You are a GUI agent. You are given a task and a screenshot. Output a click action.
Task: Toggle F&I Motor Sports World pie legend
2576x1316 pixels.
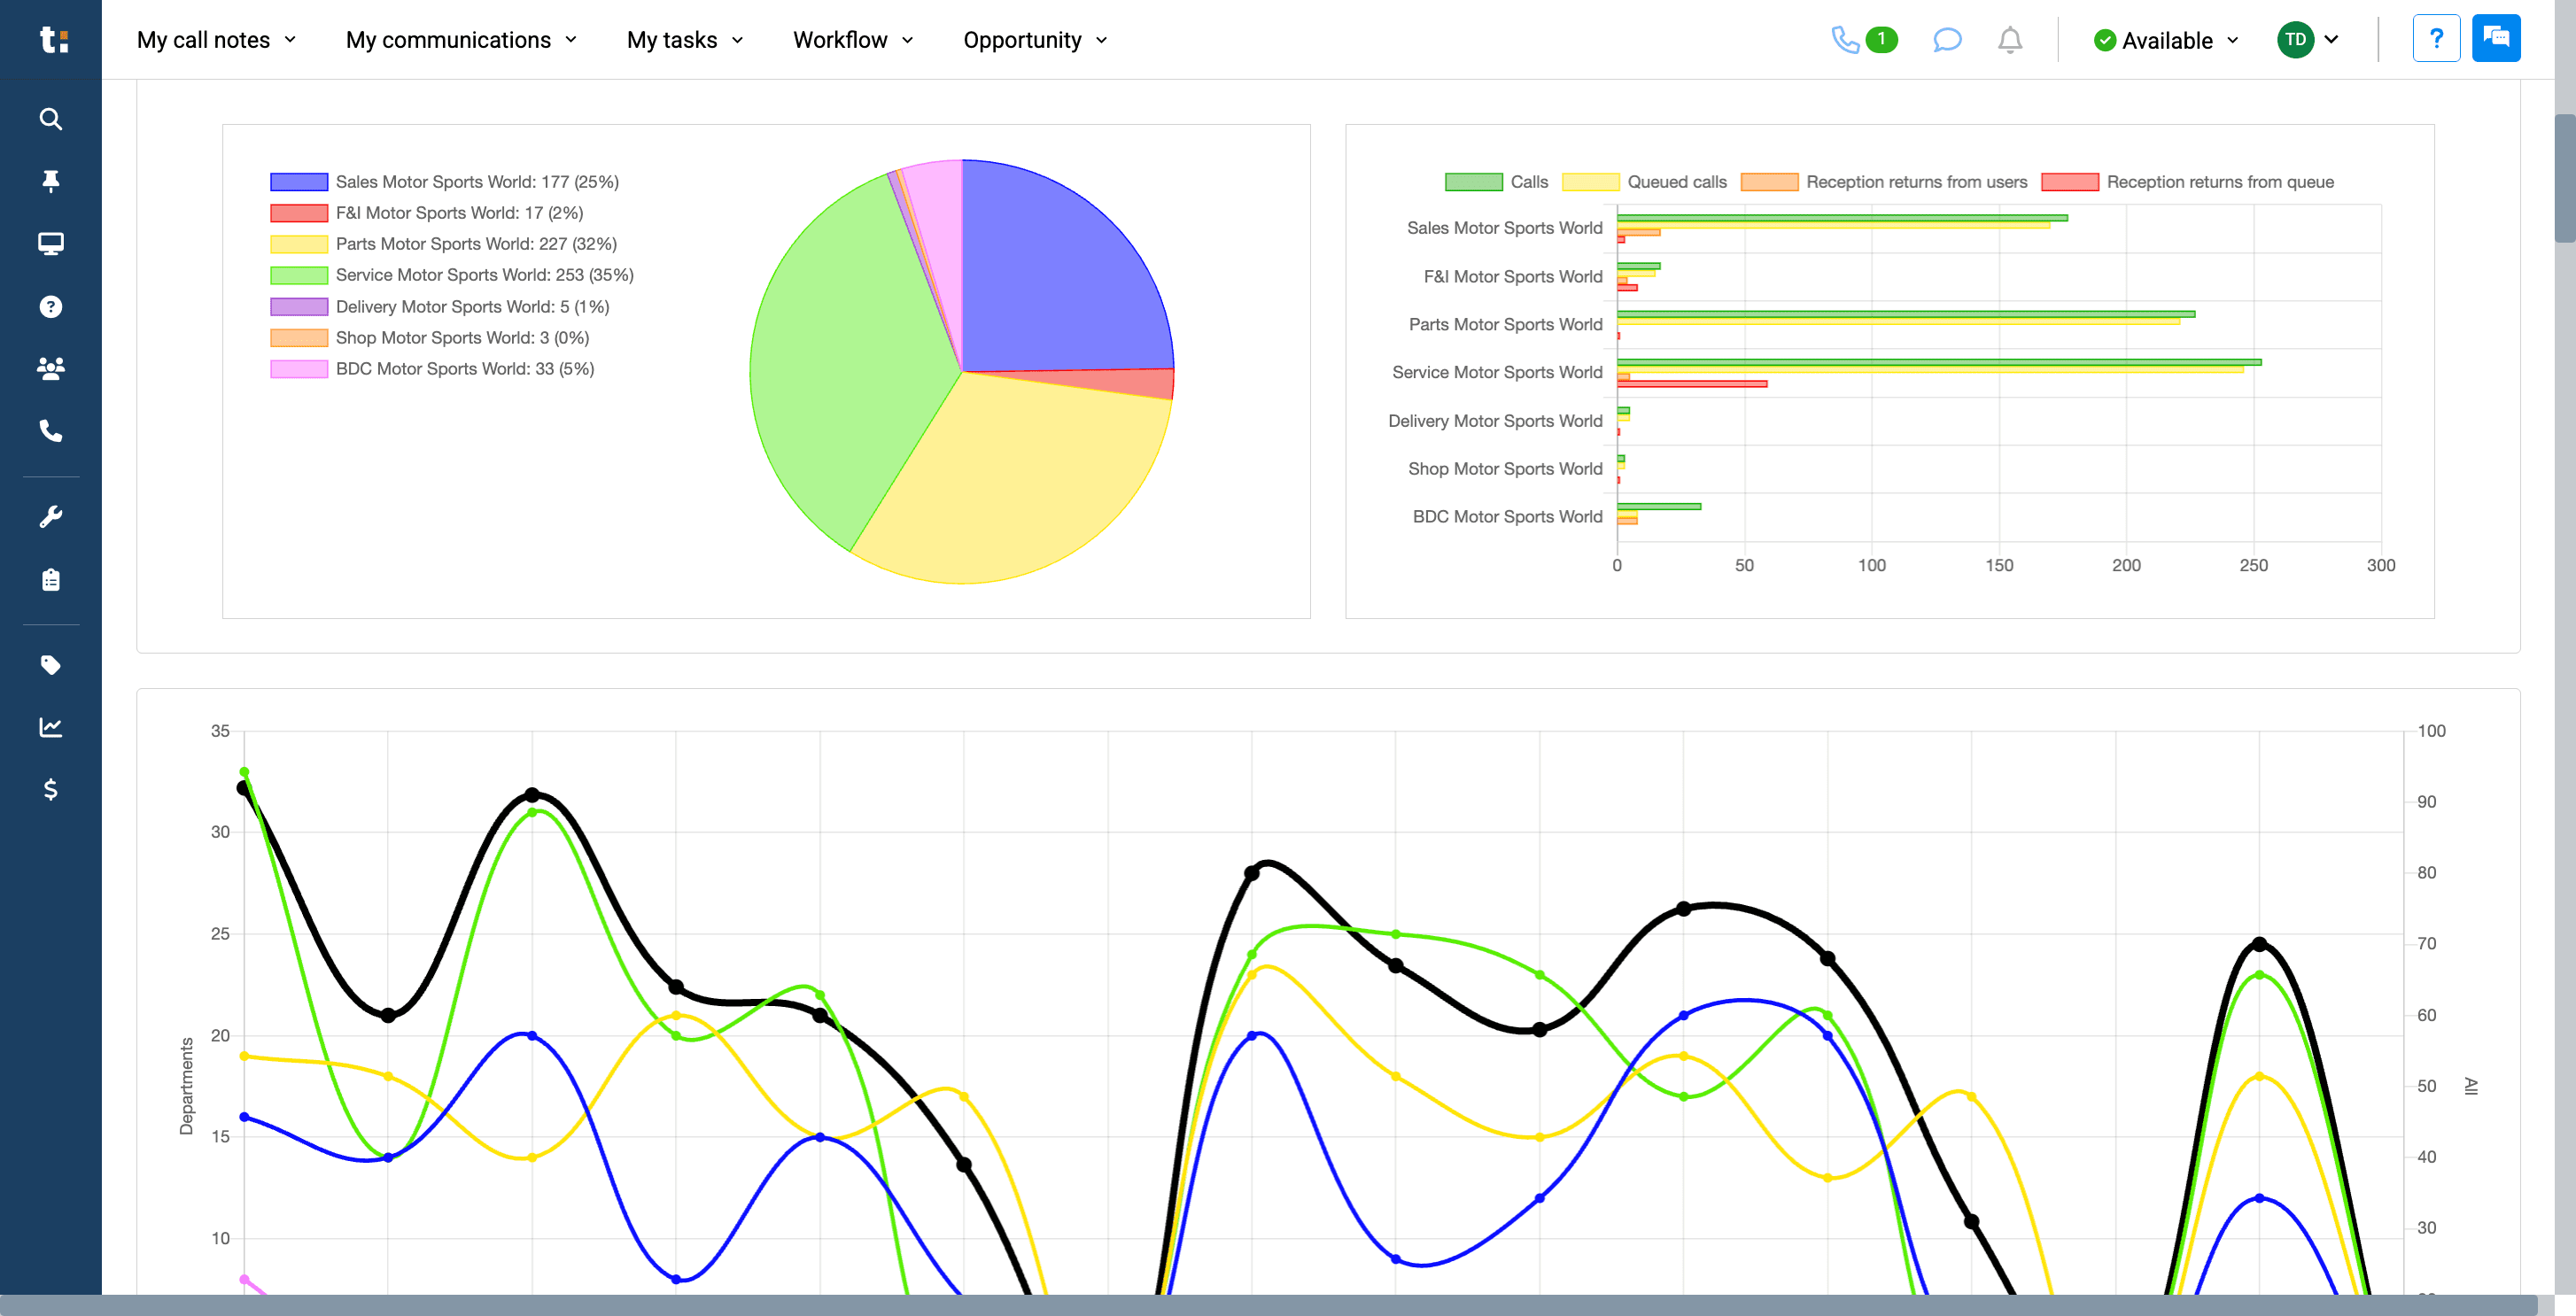(x=426, y=213)
